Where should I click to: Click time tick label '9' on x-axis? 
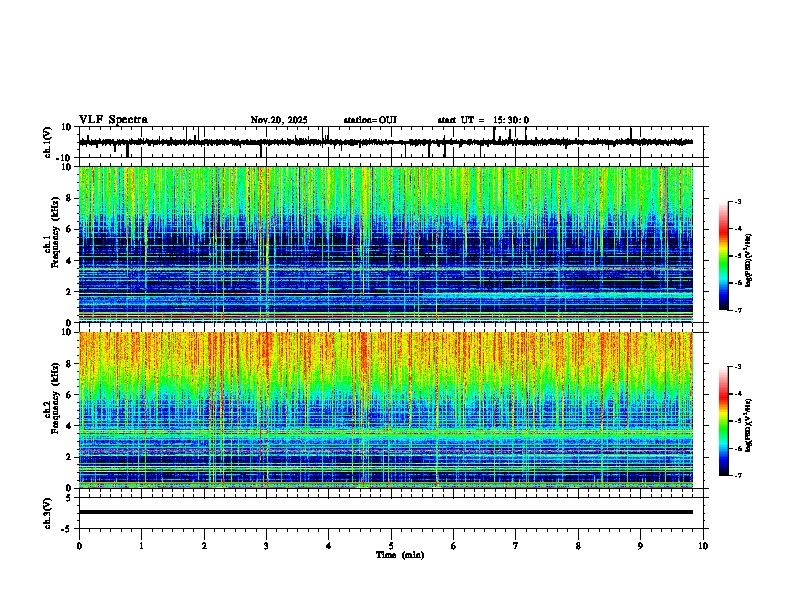pyautogui.click(x=640, y=546)
